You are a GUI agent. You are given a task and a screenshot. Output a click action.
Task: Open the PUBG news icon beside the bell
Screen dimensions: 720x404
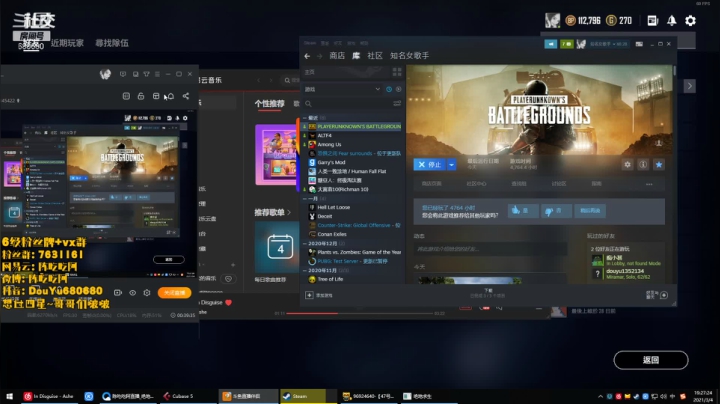coord(652,21)
